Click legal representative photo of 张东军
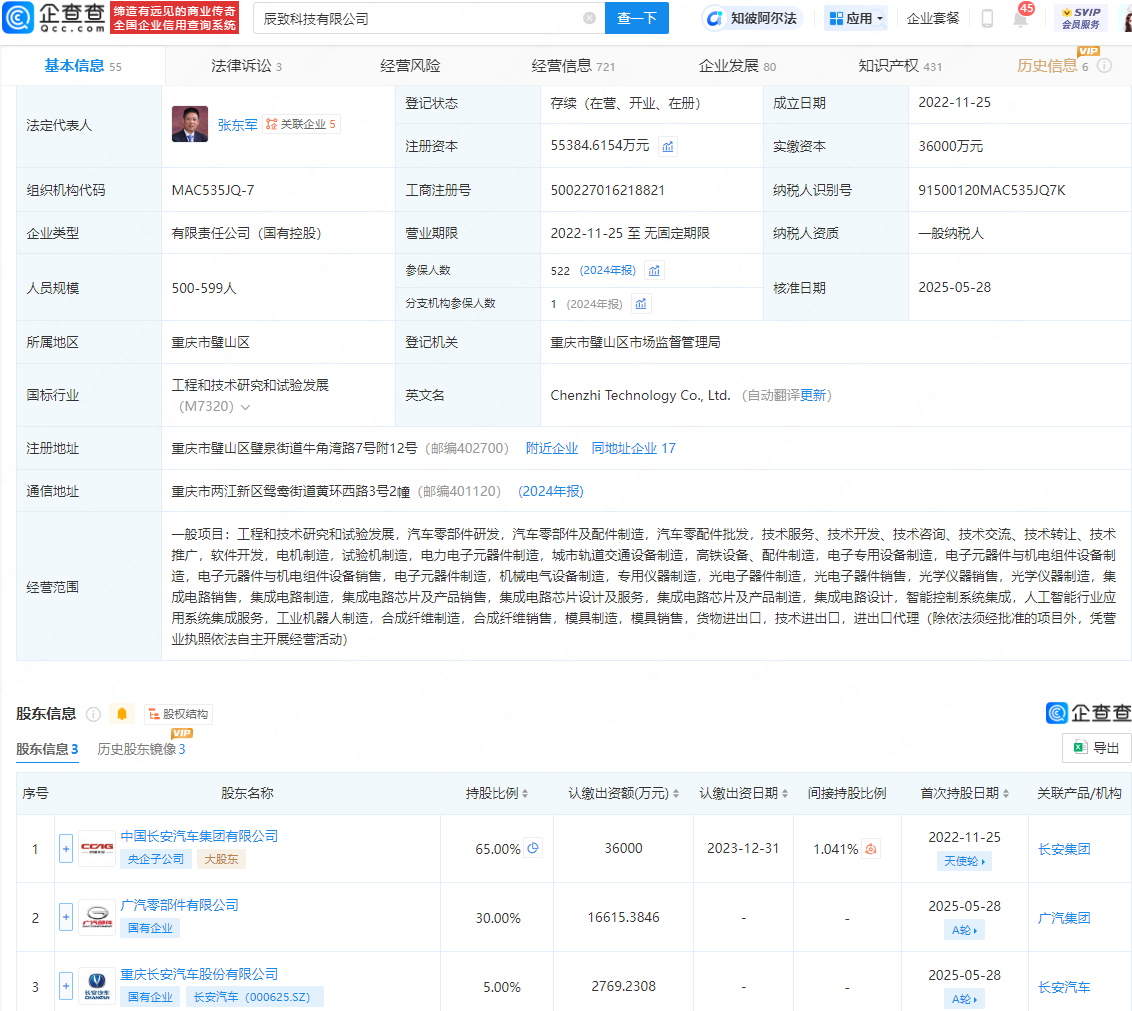Screen dimensions: 1132x1011 pos(190,124)
